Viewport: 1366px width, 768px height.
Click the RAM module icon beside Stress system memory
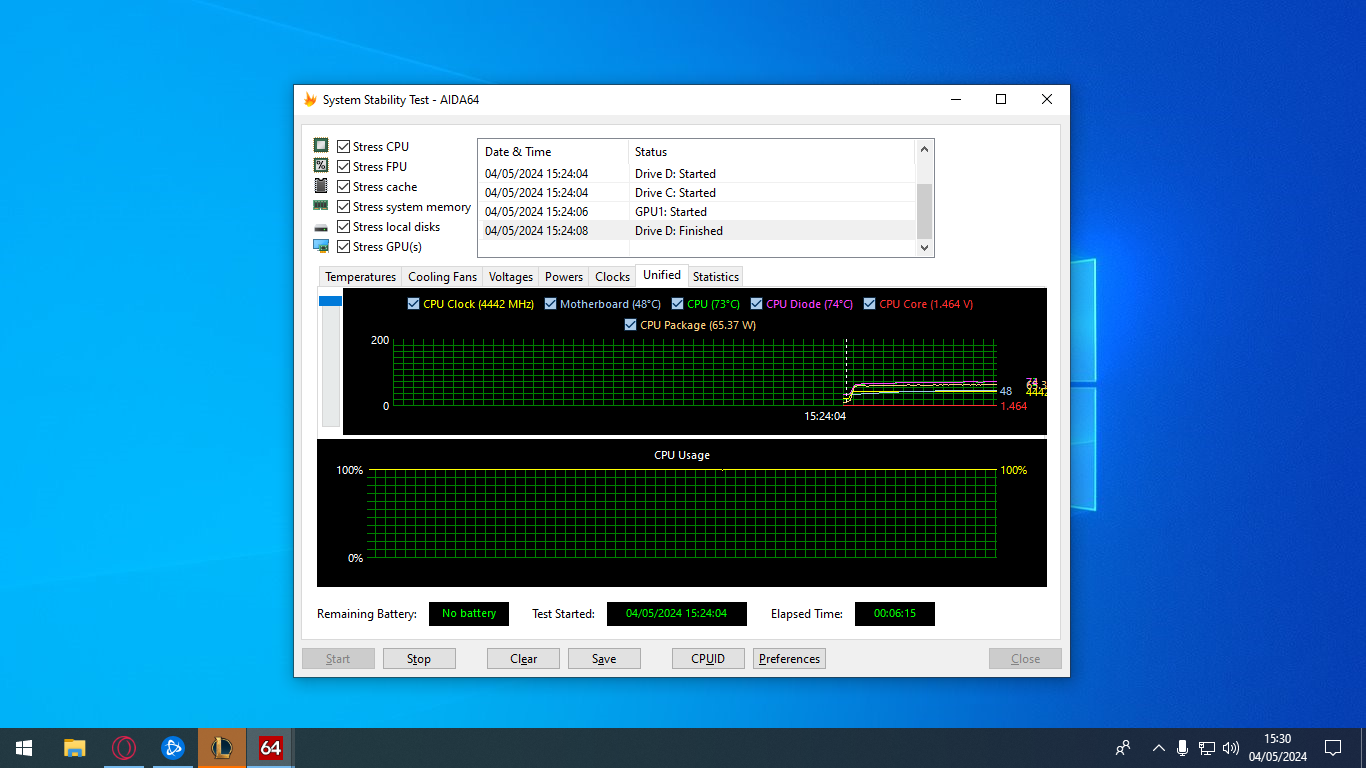click(321, 206)
